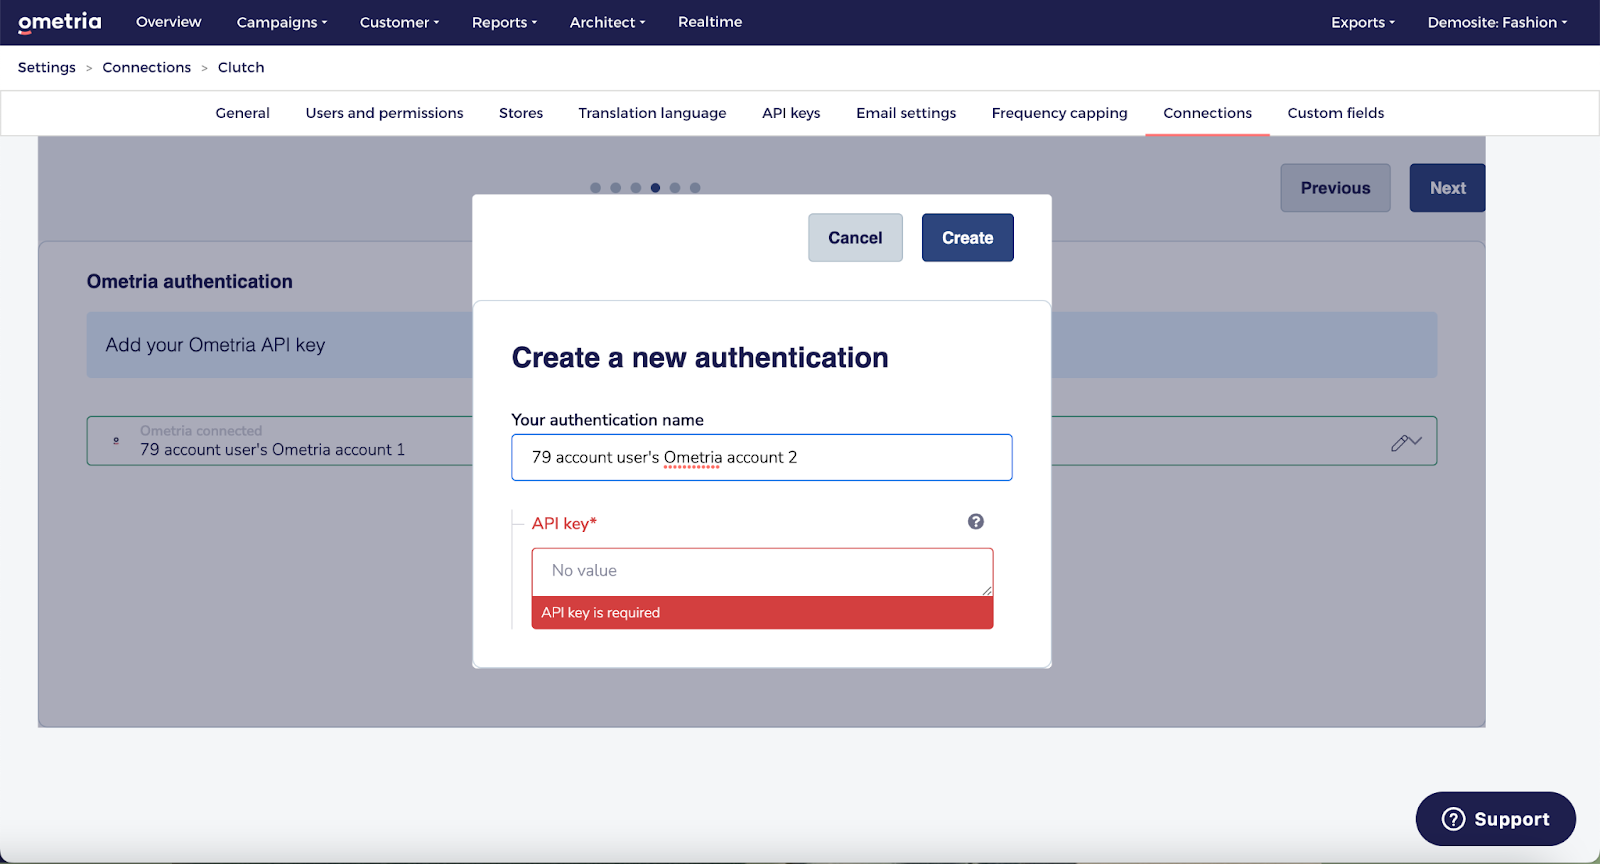Viewport: 1600px width, 864px height.
Task: Click the Ometria connected status icon
Action: (x=116, y=440)
